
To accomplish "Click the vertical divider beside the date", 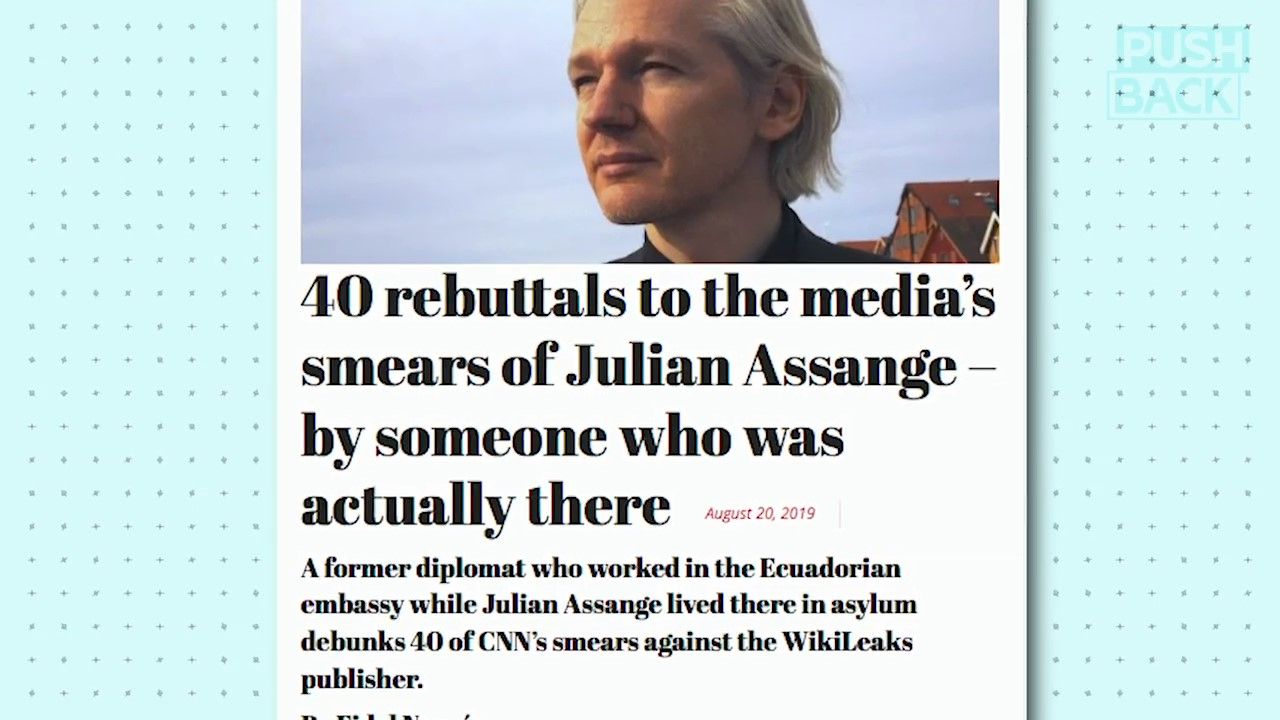I will coord(839,514).
